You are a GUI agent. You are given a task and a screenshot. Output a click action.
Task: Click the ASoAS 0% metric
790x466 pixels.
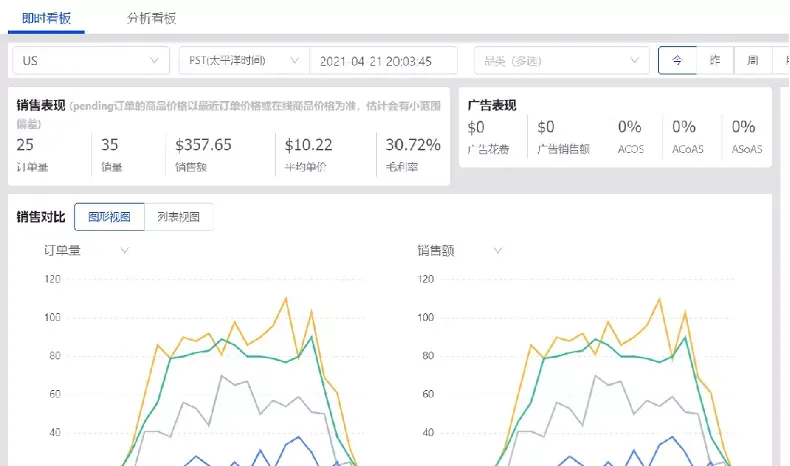[744, 127]
